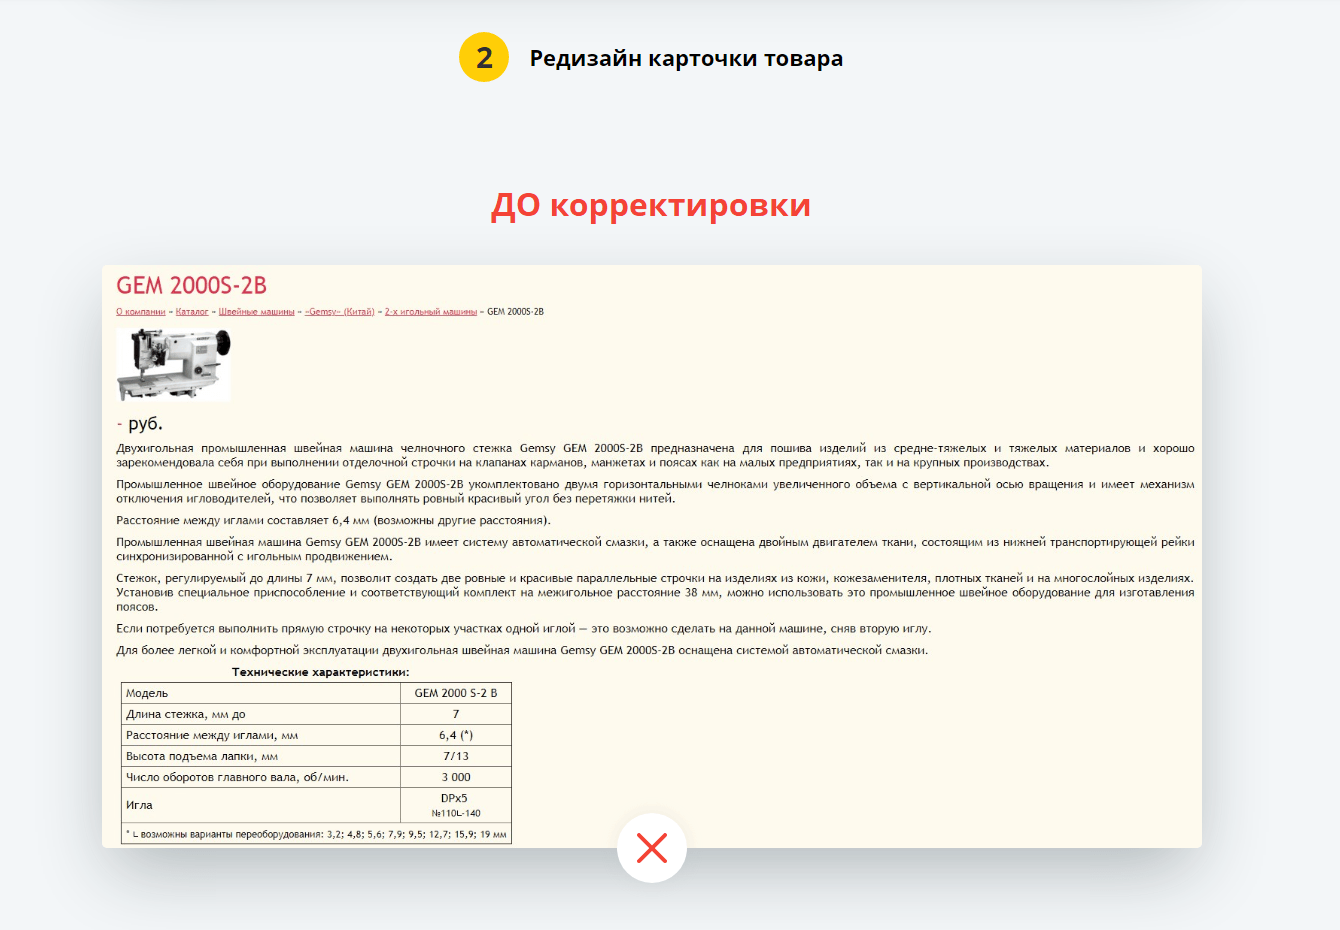The image size is (1340, 930).
Task: Click the «ДО корректировки» red heading
Action: click(x=651, y=205)
